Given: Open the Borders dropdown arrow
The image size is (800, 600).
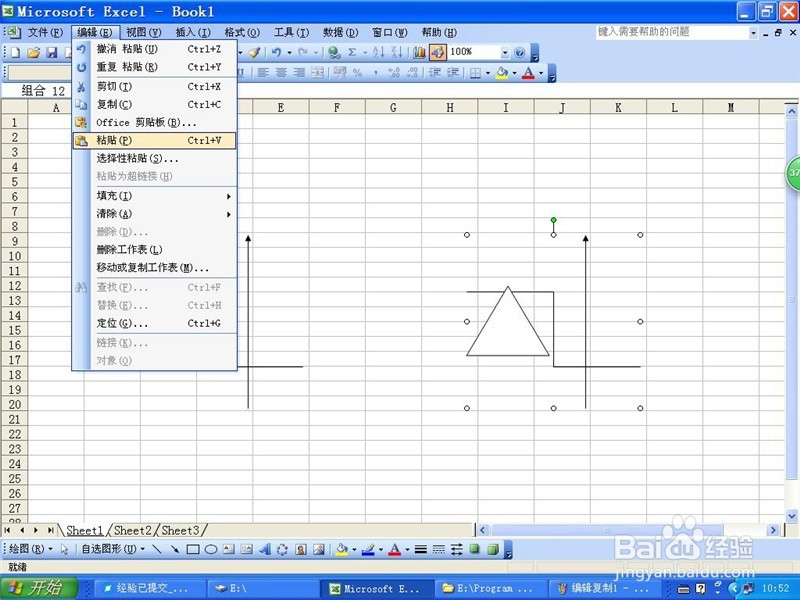Looking at the screenshot, I should (488, 73).
